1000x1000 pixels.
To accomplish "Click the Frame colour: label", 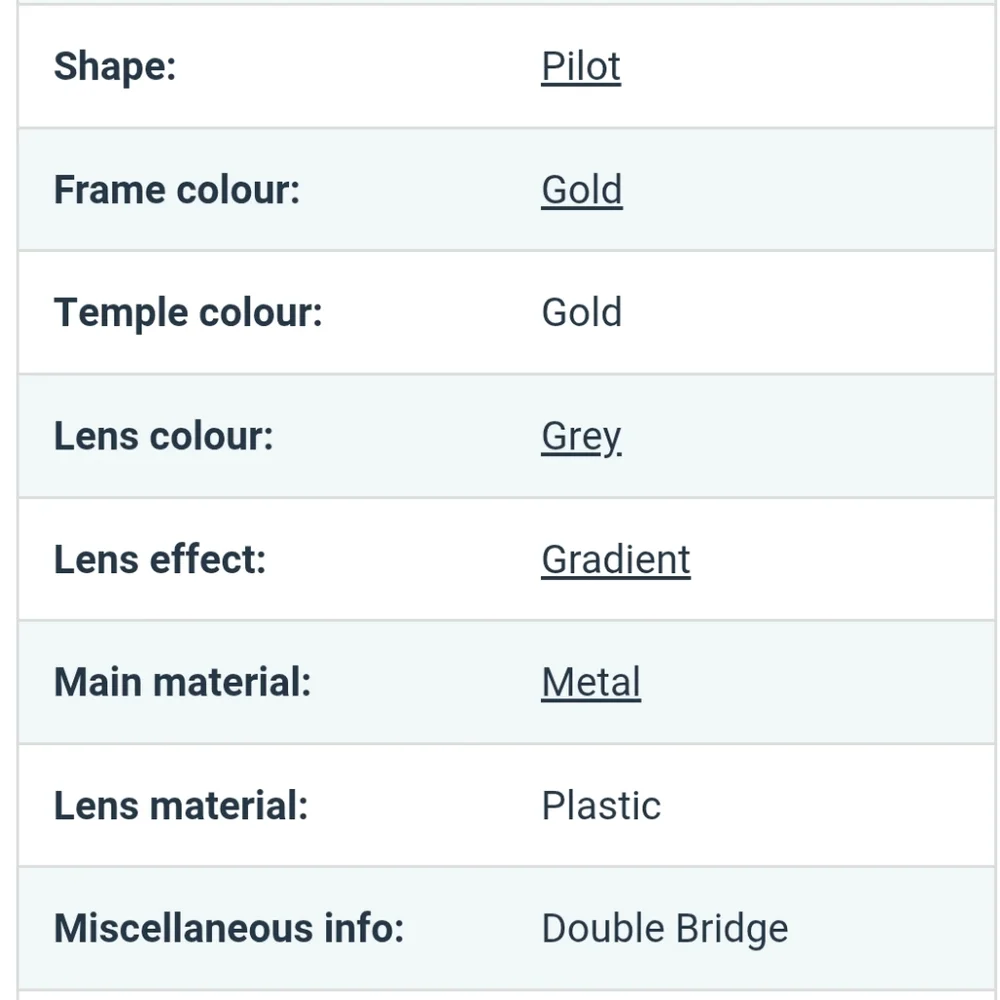I will point(177,190).
